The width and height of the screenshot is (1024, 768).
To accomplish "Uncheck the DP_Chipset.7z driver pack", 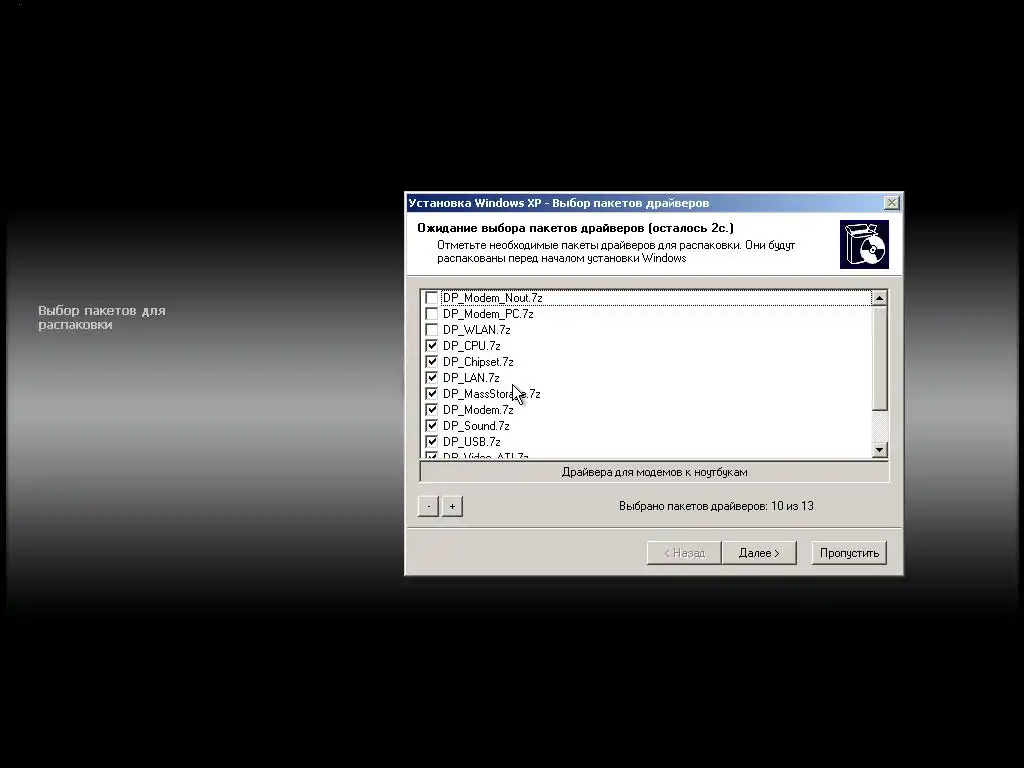I will (x=431, y=362).
